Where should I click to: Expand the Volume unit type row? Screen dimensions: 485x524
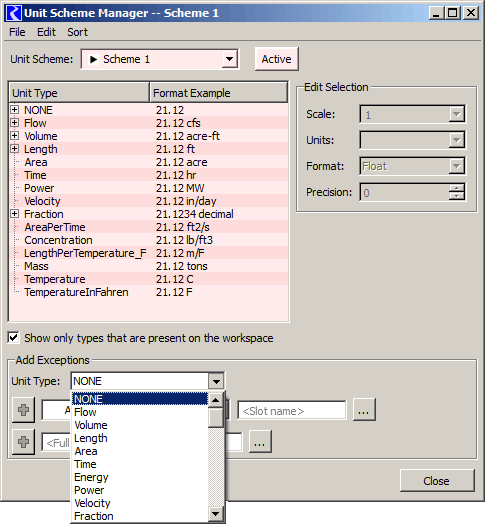(x=14, y=136)
